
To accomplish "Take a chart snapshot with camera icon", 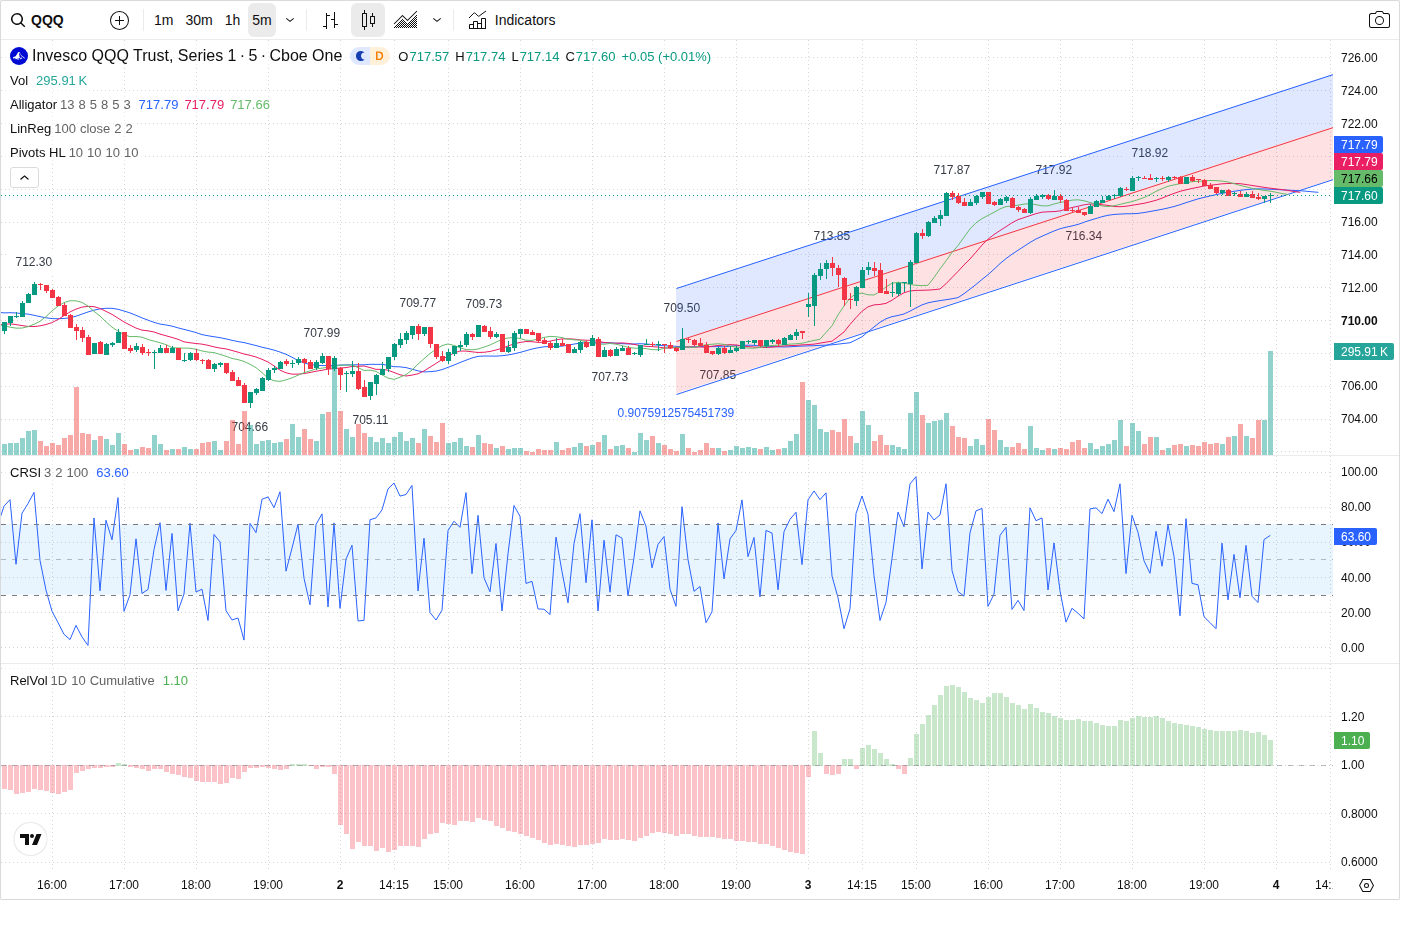I will 1379,20.
